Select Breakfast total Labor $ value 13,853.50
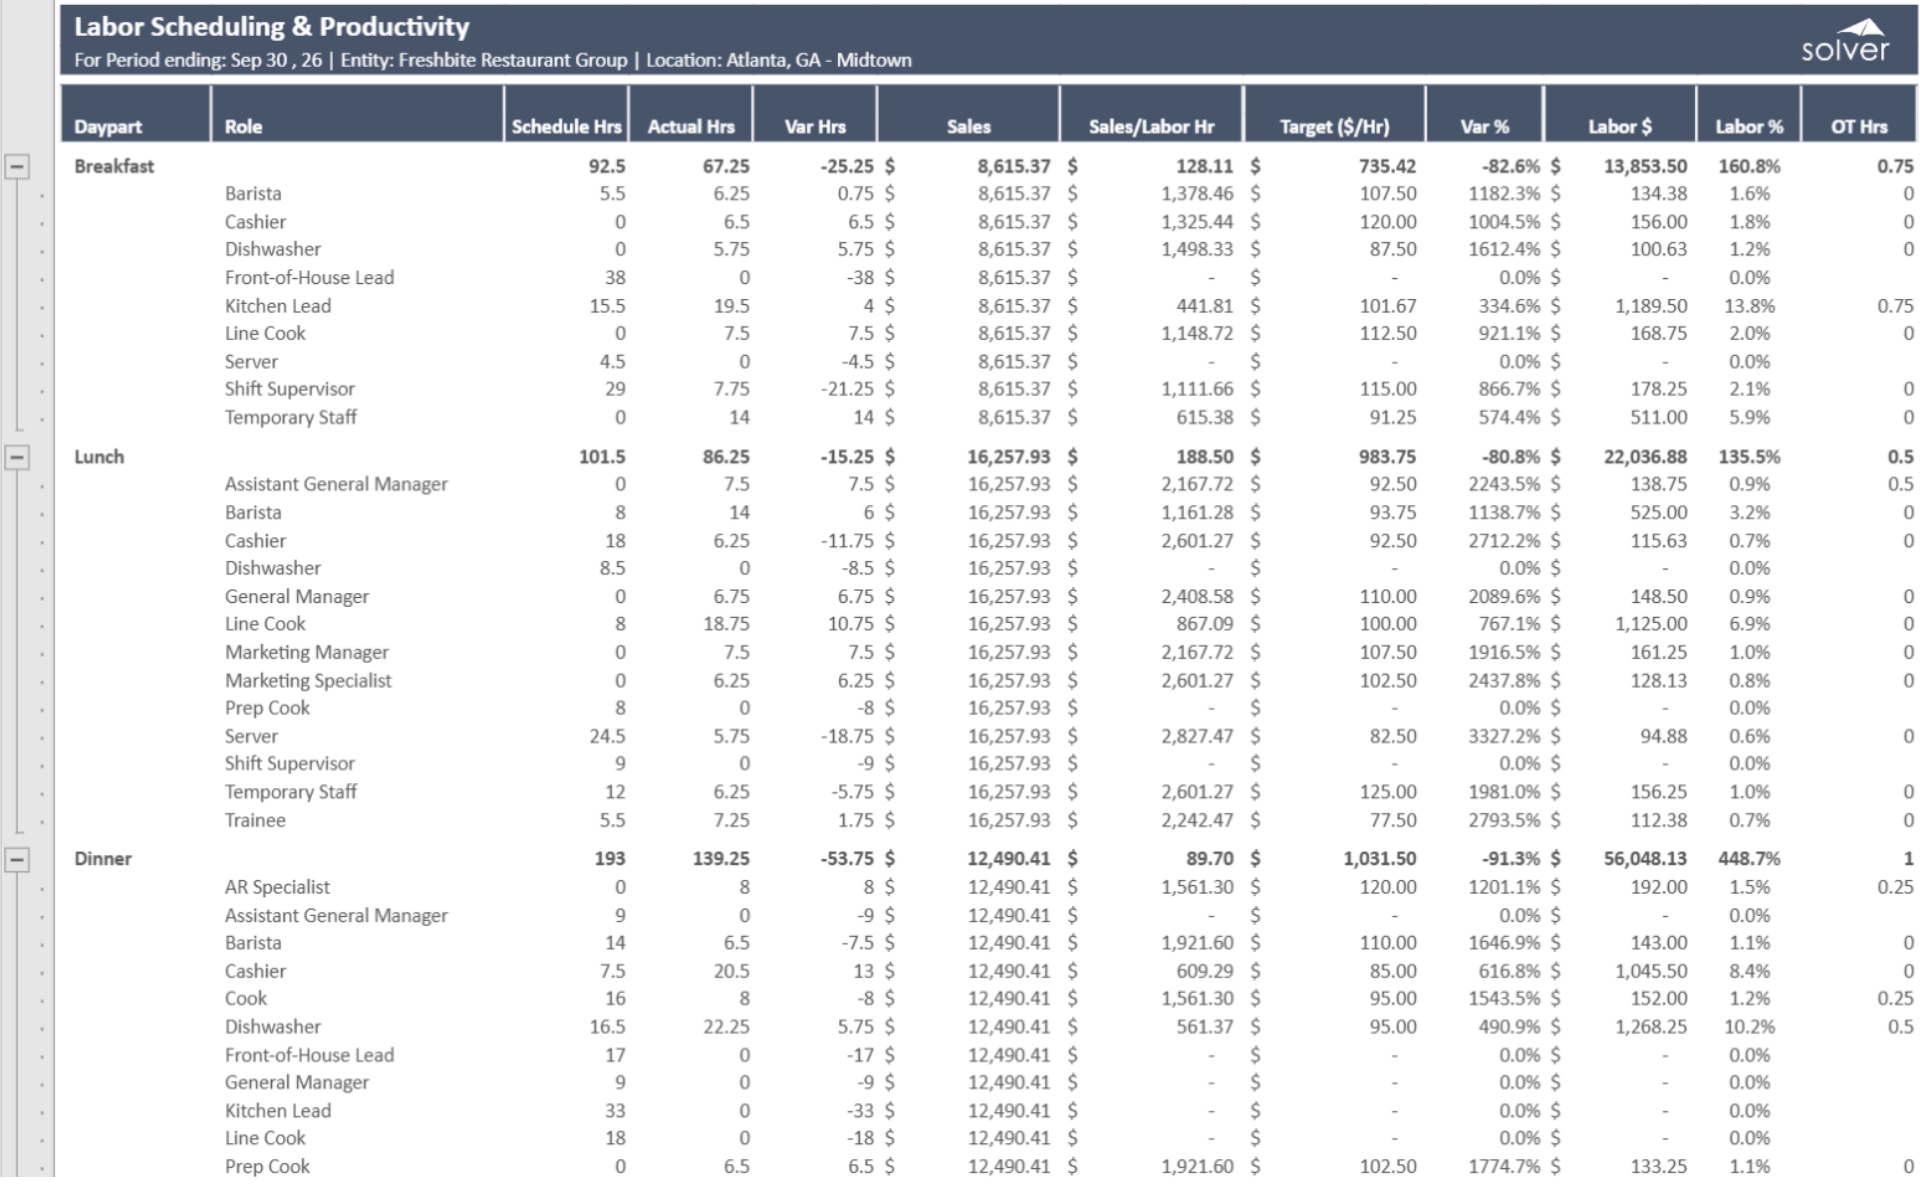1920x1200 pixels. 1644,167
